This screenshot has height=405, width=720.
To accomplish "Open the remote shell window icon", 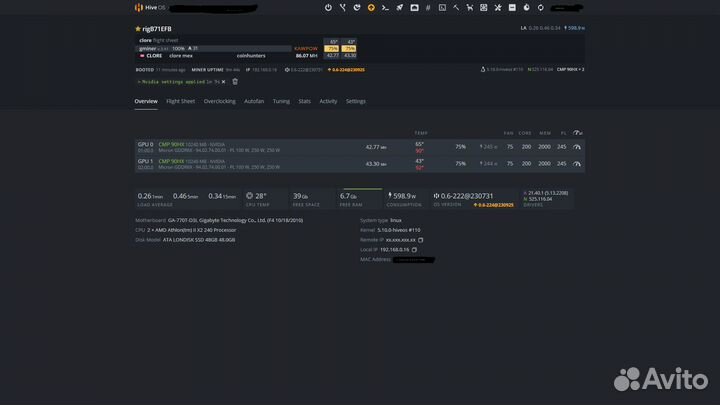I will point(442,7).
